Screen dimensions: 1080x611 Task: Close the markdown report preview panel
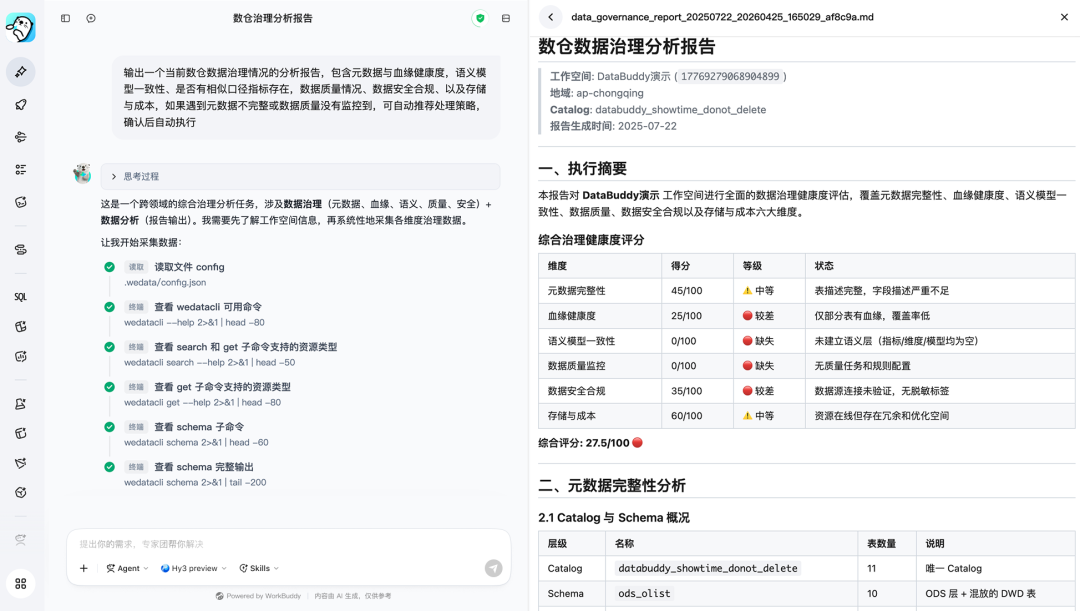pyautogui.click(x=1064, y=17)
